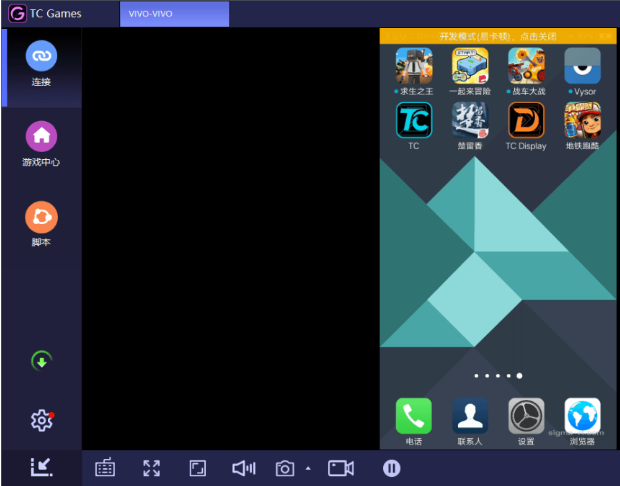The width and height of the screenshot is (620, 486).
Task: Open settings gear in left sidebar
Action: [x=41, y=421]
